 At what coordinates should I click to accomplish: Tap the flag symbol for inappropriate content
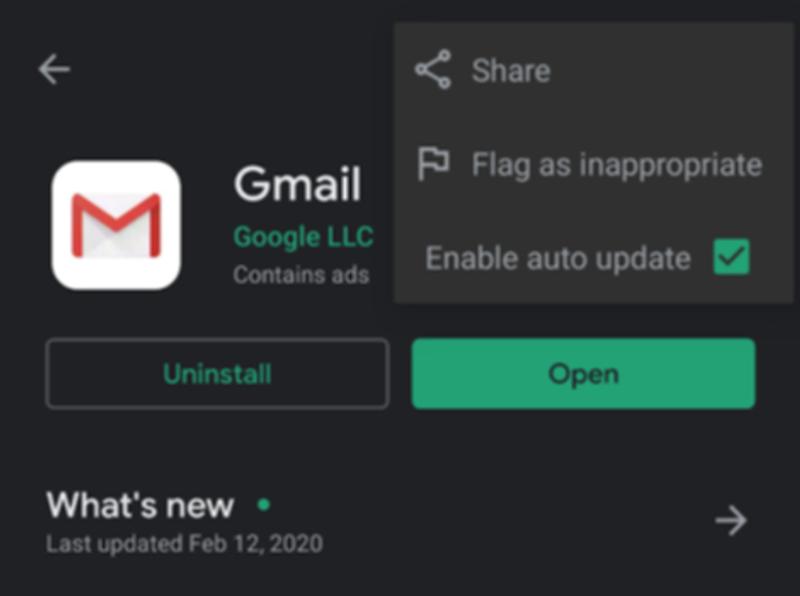click(x=434, y=163)
